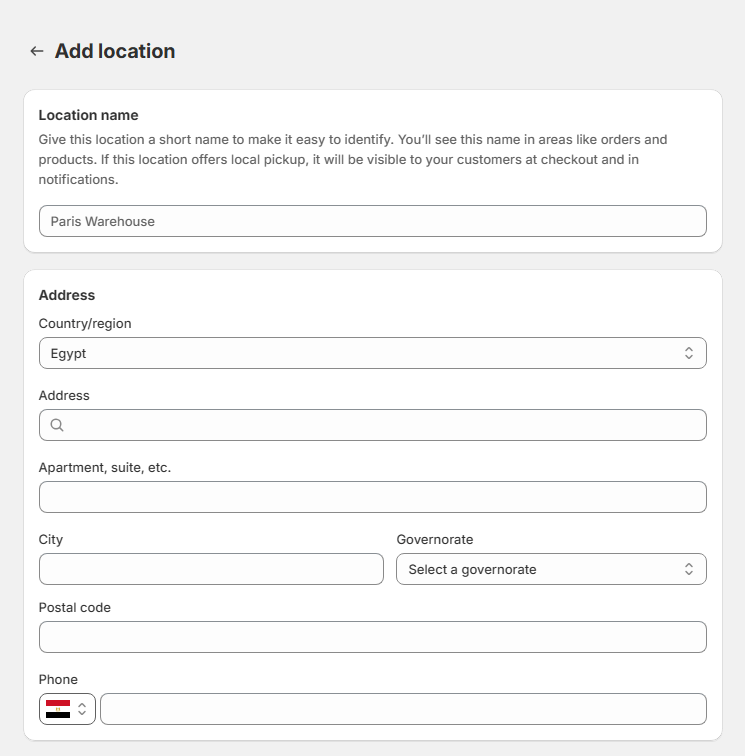Open the Country/region dropdown showing Egypt
Viewport: 745px width, 756px height.
(x=360, y=353)
